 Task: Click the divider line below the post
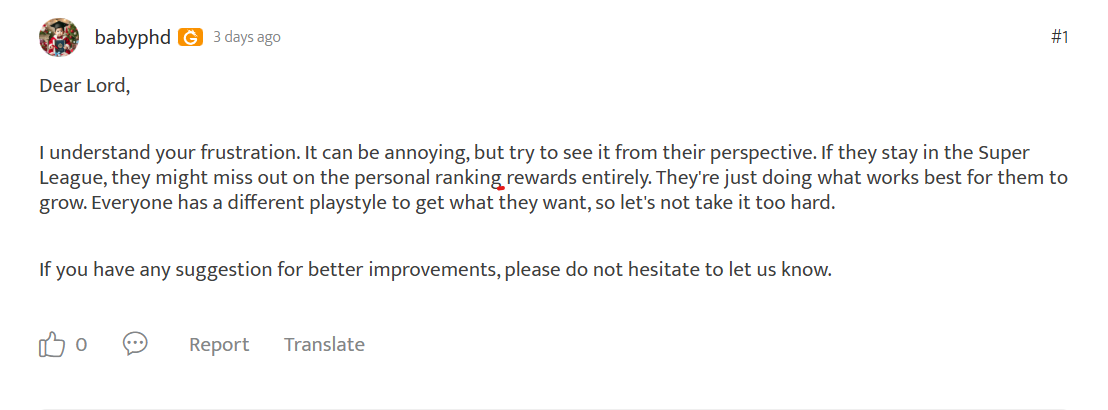[554, 409]
